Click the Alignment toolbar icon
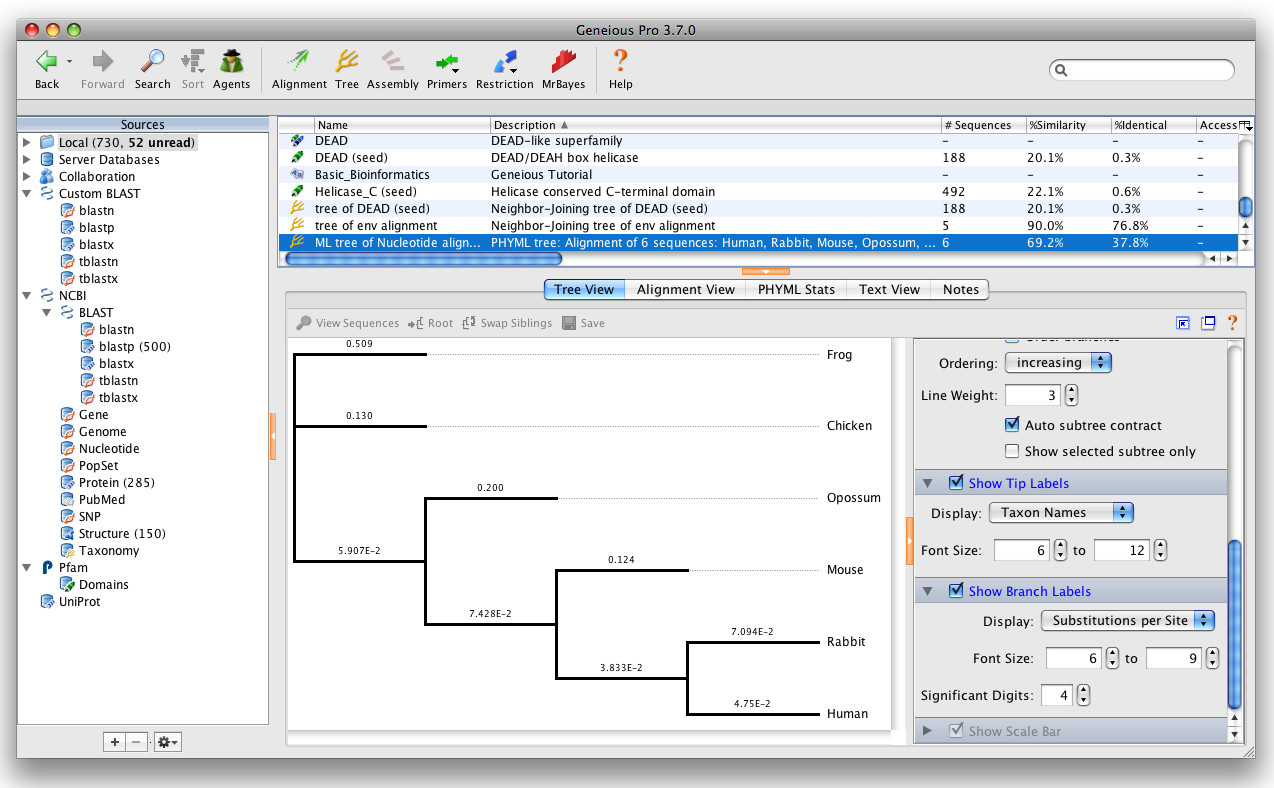Viewport: 1274px width, 788px height. tap(299, 63)
